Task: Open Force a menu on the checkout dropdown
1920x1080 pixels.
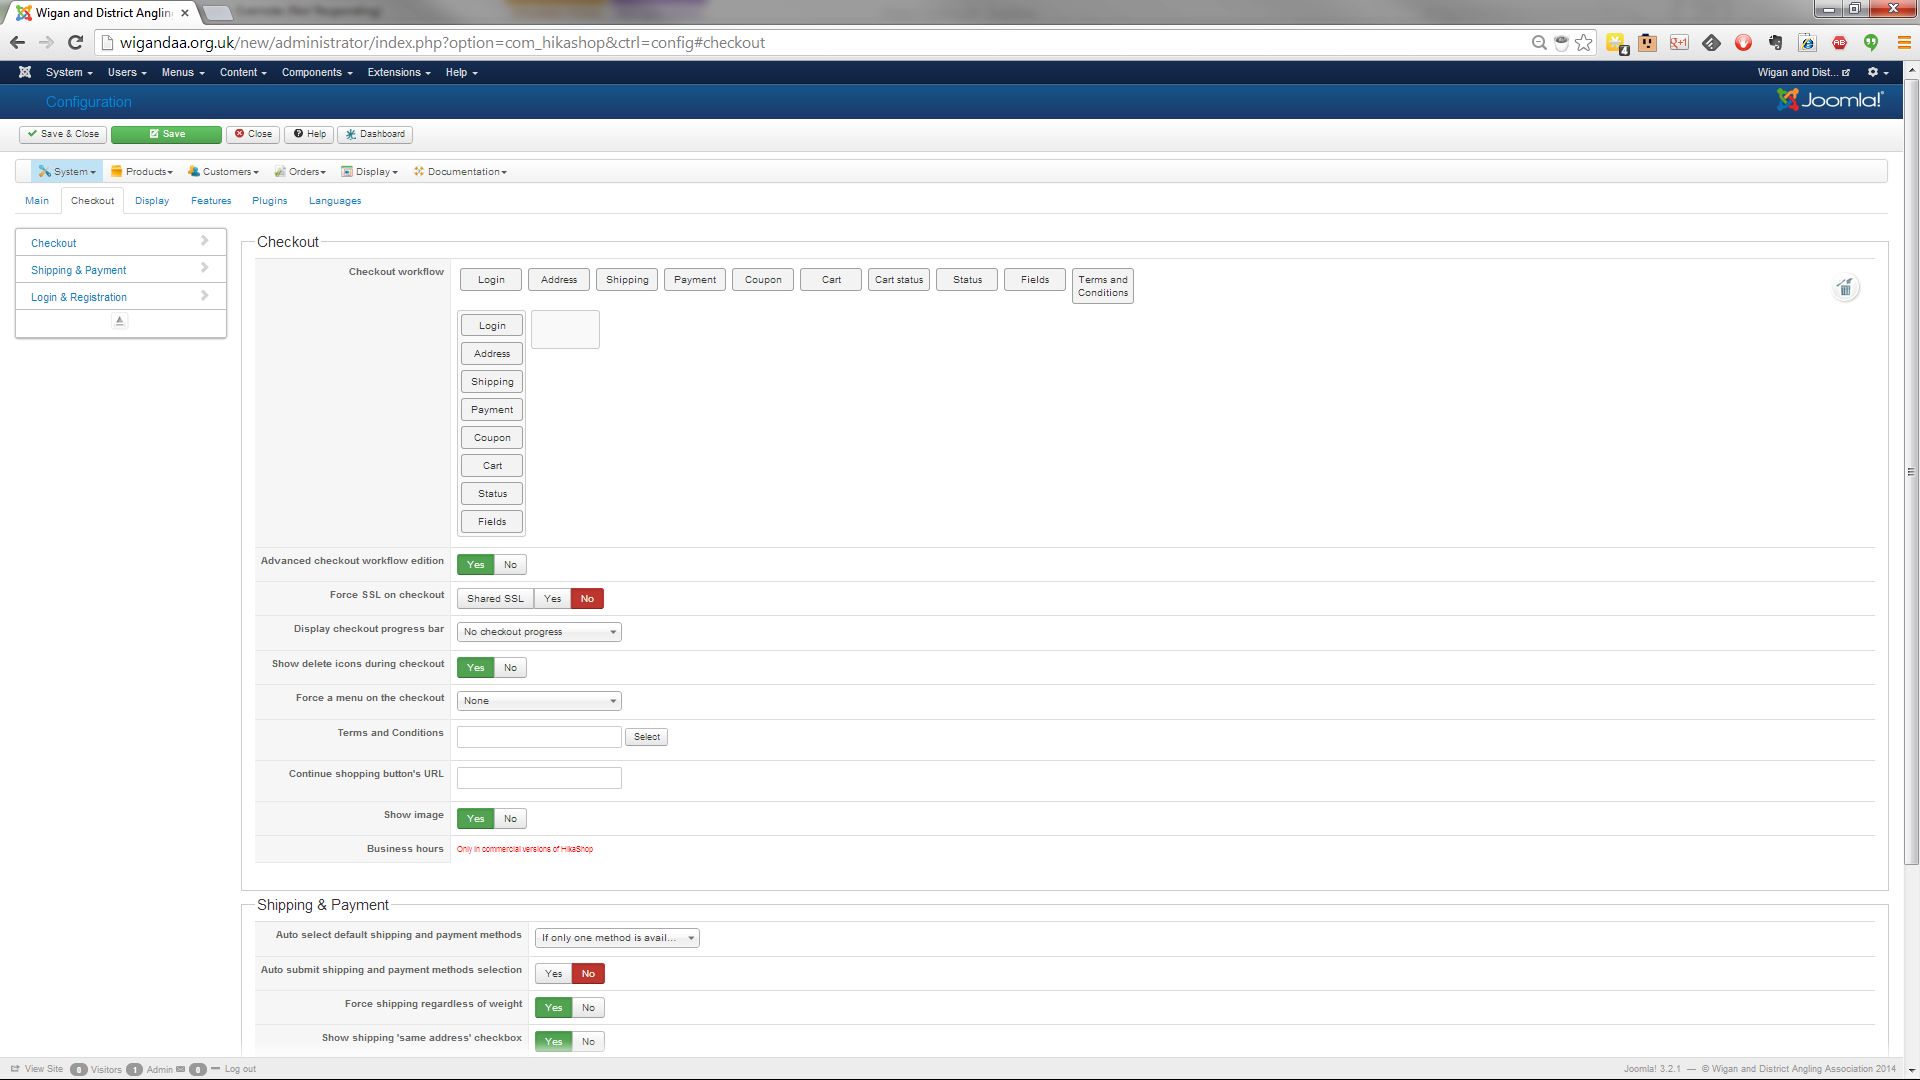Action: click(x=539, y=701)
